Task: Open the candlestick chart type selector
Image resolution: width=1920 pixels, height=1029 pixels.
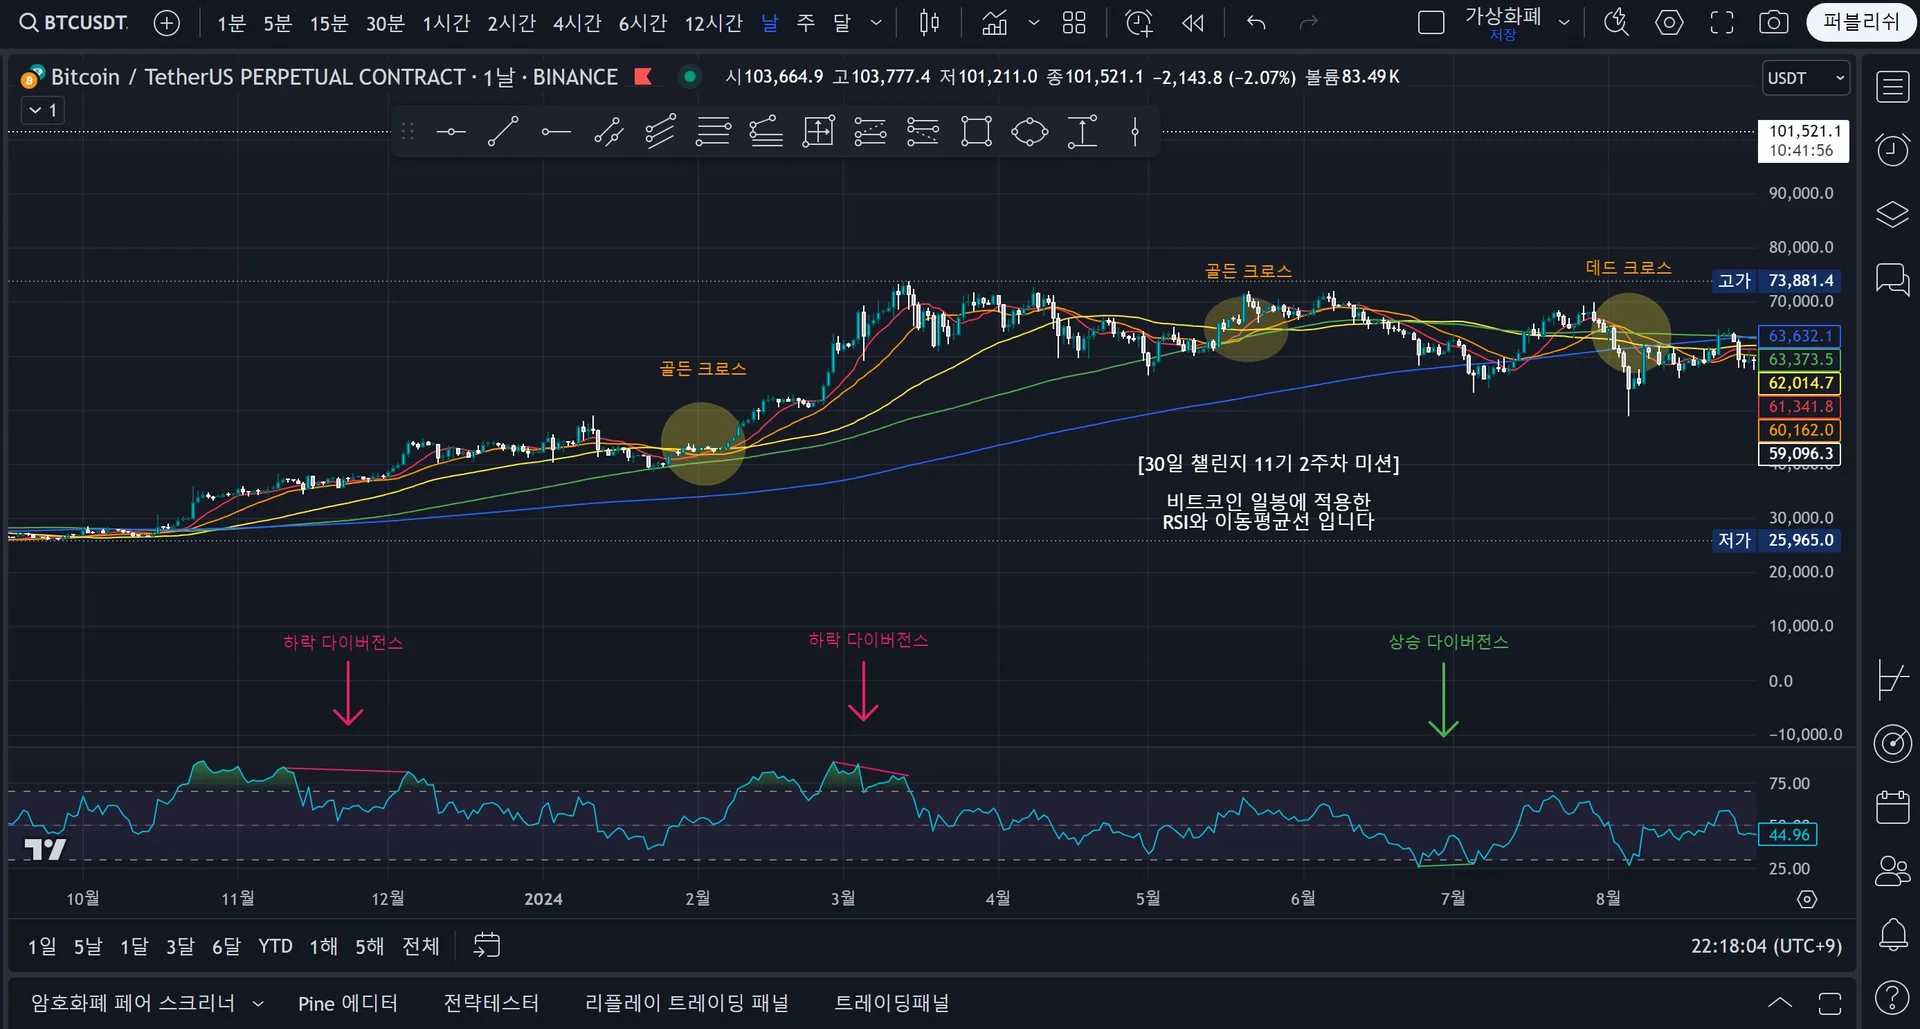Action: [929, 22]
